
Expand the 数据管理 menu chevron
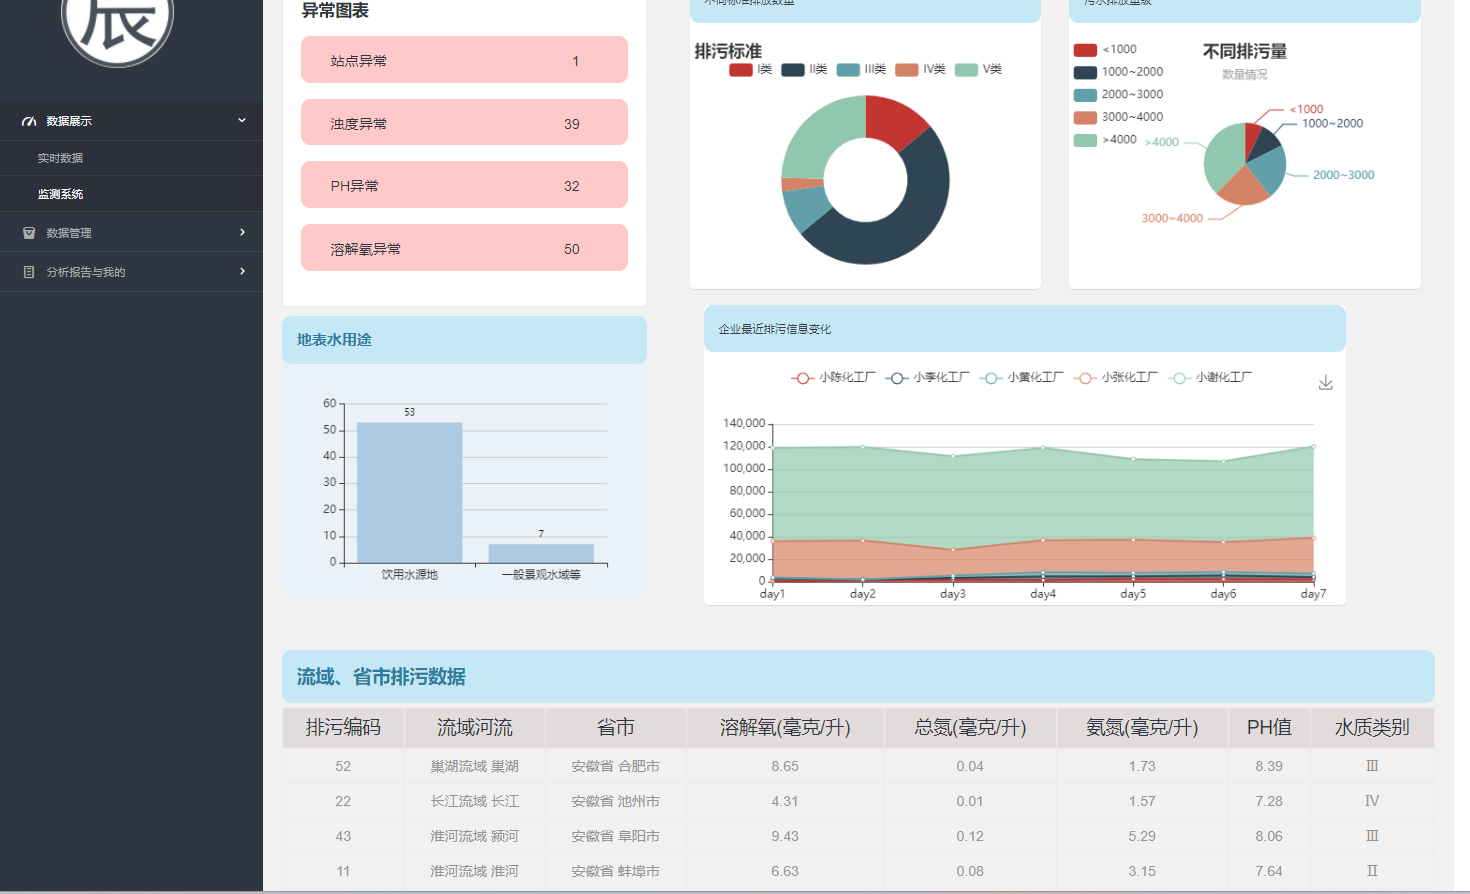click(242, 232)
